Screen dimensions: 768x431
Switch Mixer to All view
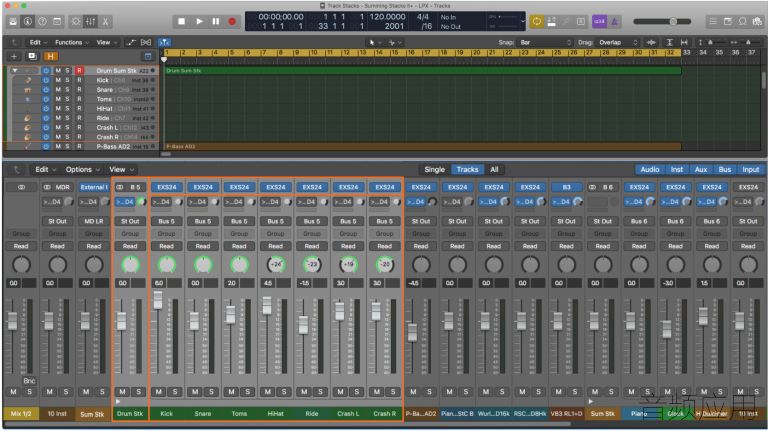coord(494,169)
